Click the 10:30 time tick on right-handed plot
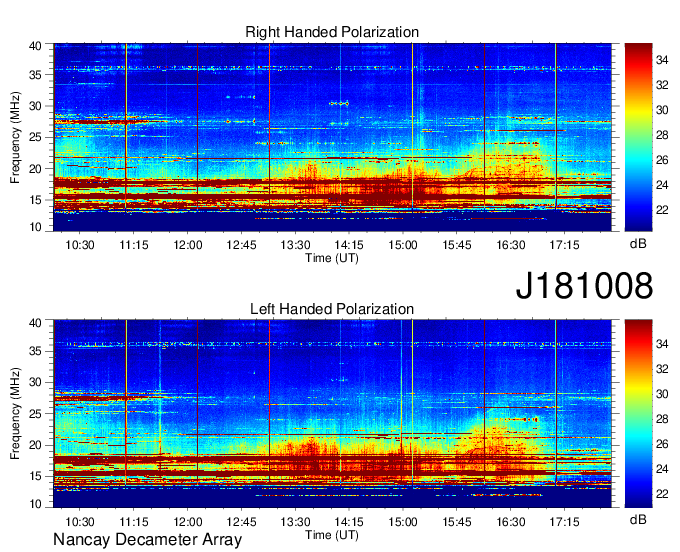Image resolution: width=680 pixels, height=552 pixels. [x=80, y=245]
